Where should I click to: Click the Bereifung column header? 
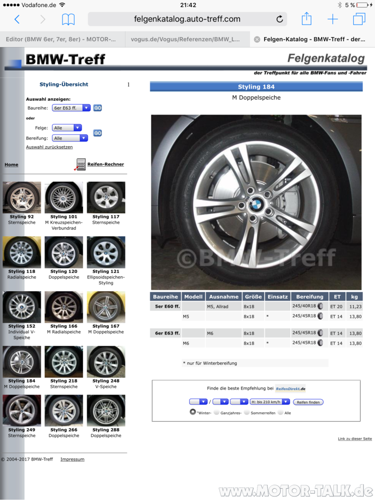[310, 297]
